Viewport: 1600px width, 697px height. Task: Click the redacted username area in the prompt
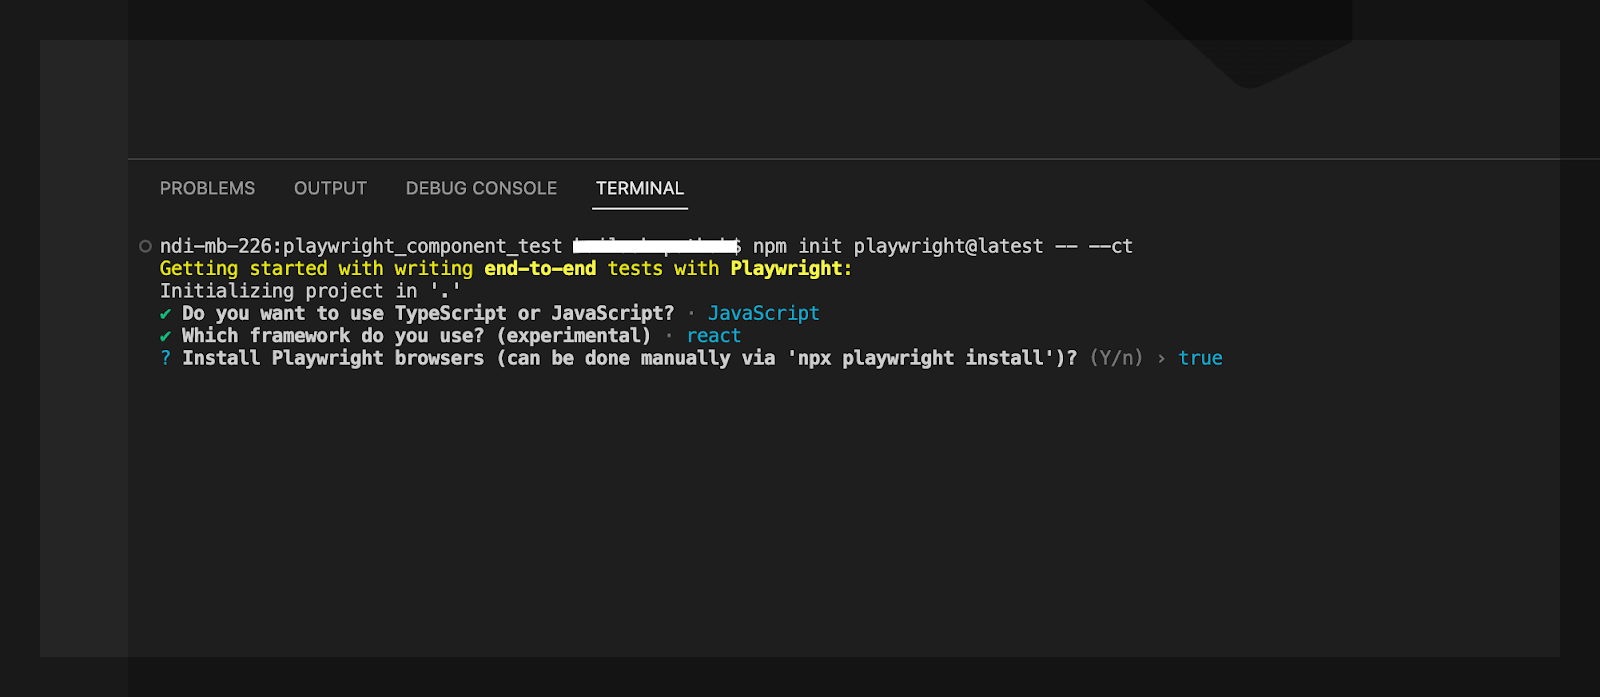[655, 246]
